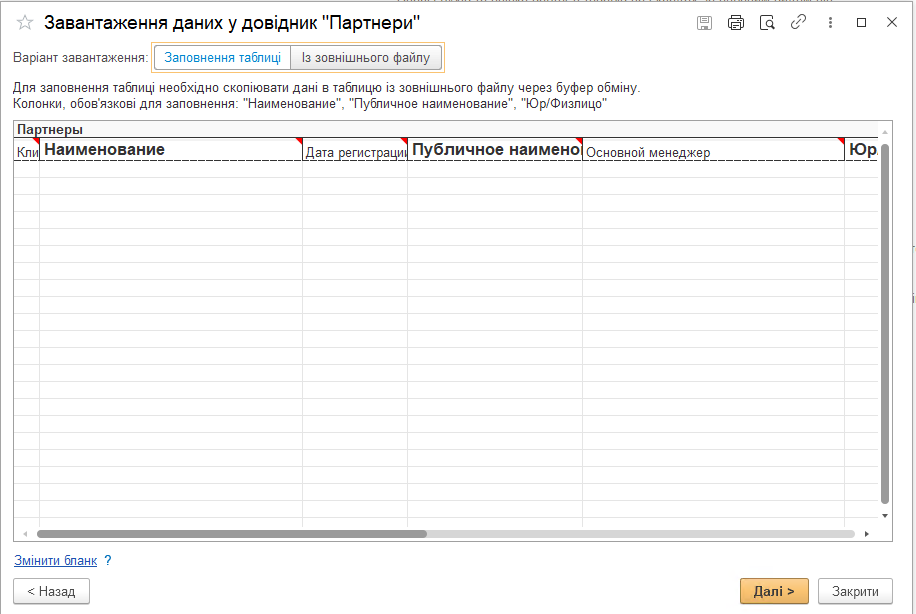Maximize the dialog window
The height and width of the screenshot is (614, 916).
(x=861, y=23)
